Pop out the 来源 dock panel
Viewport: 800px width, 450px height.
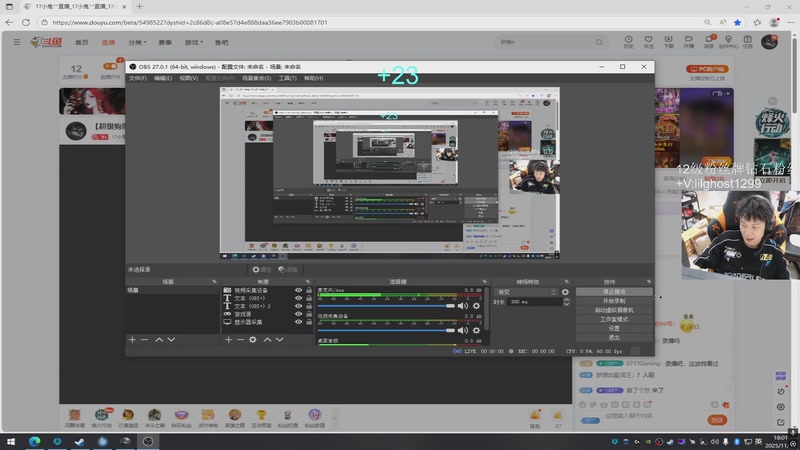click(x=308, y=282)
